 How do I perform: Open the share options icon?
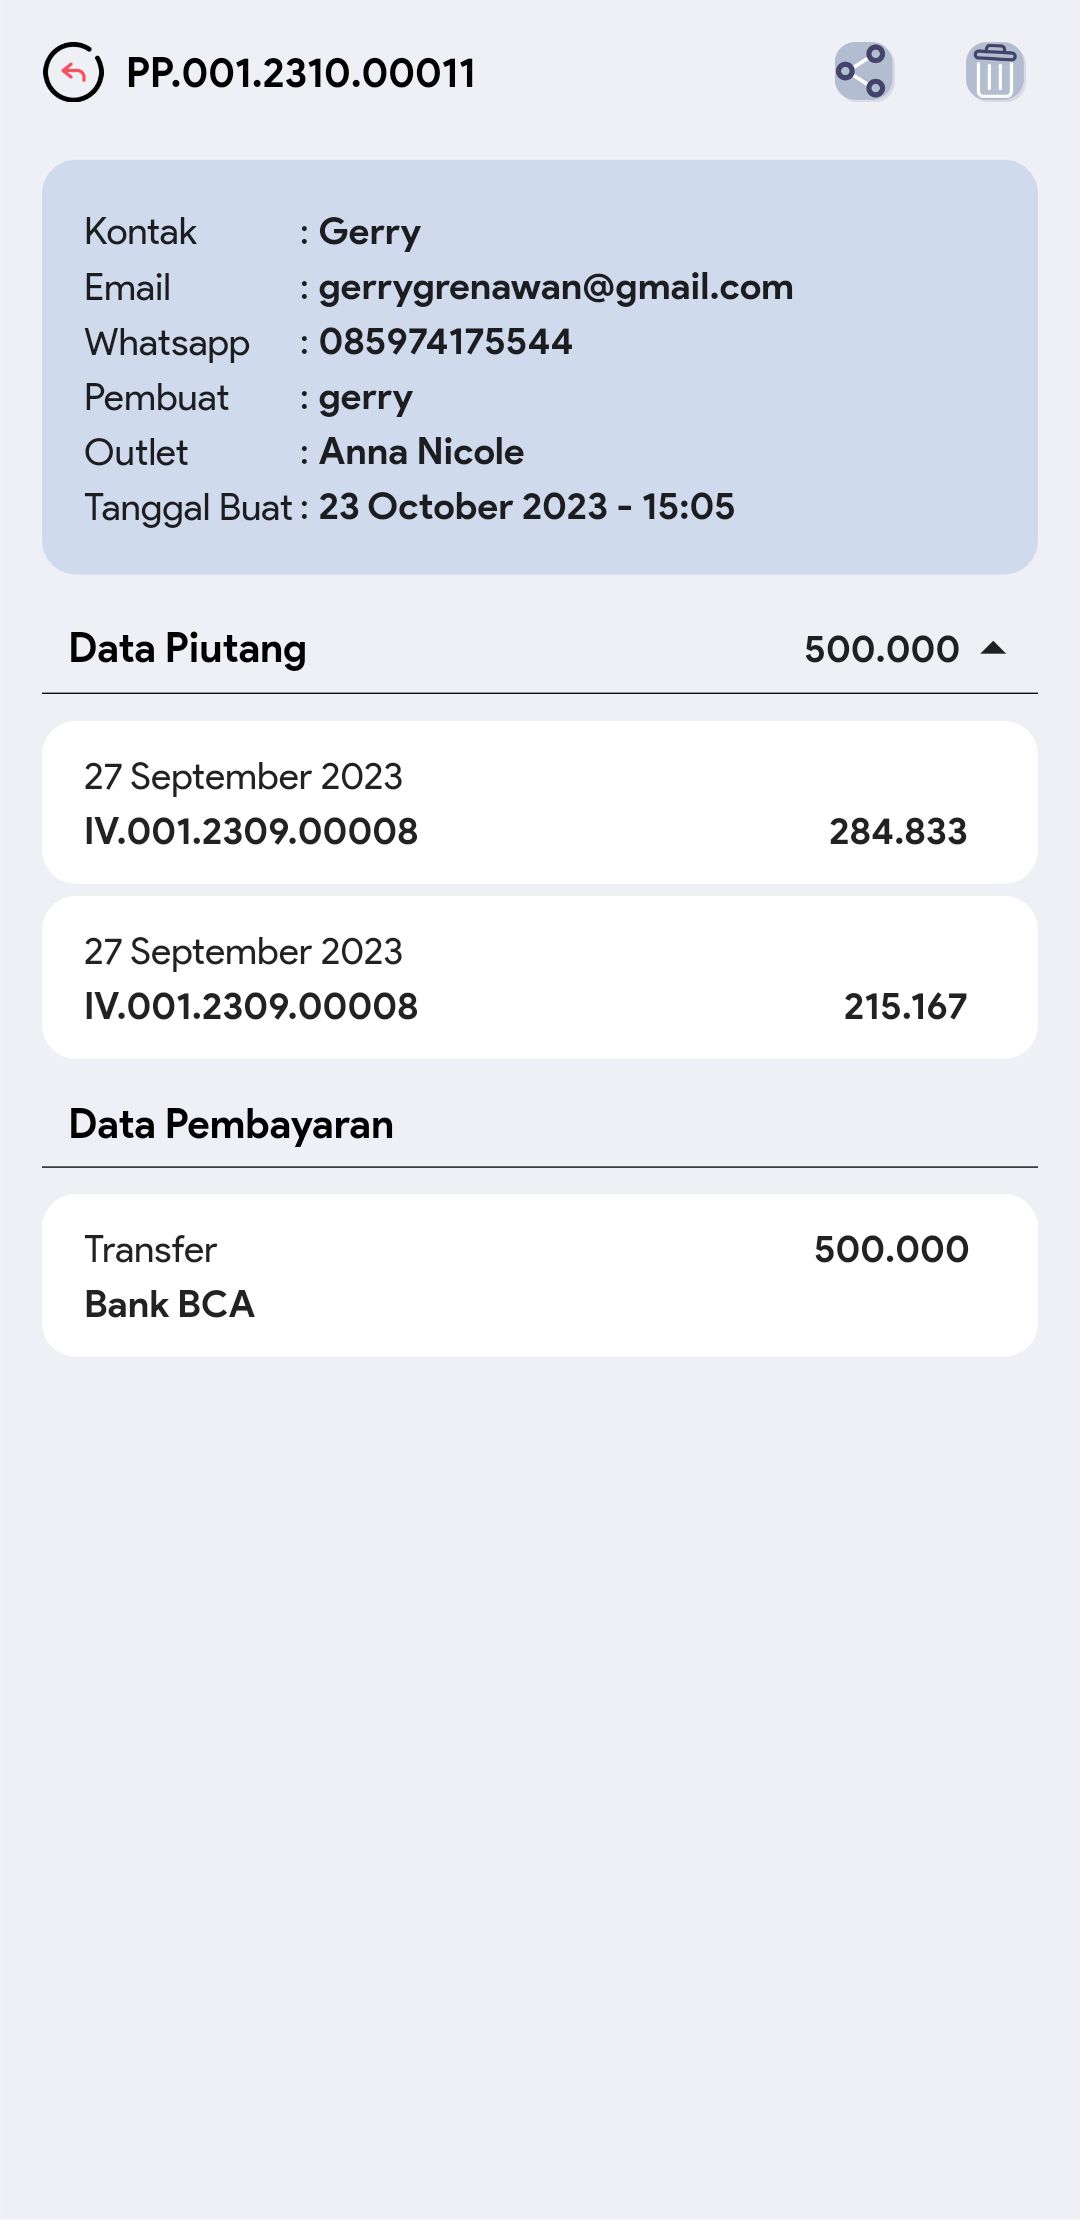pyautogui.click(x=863, y=72)
